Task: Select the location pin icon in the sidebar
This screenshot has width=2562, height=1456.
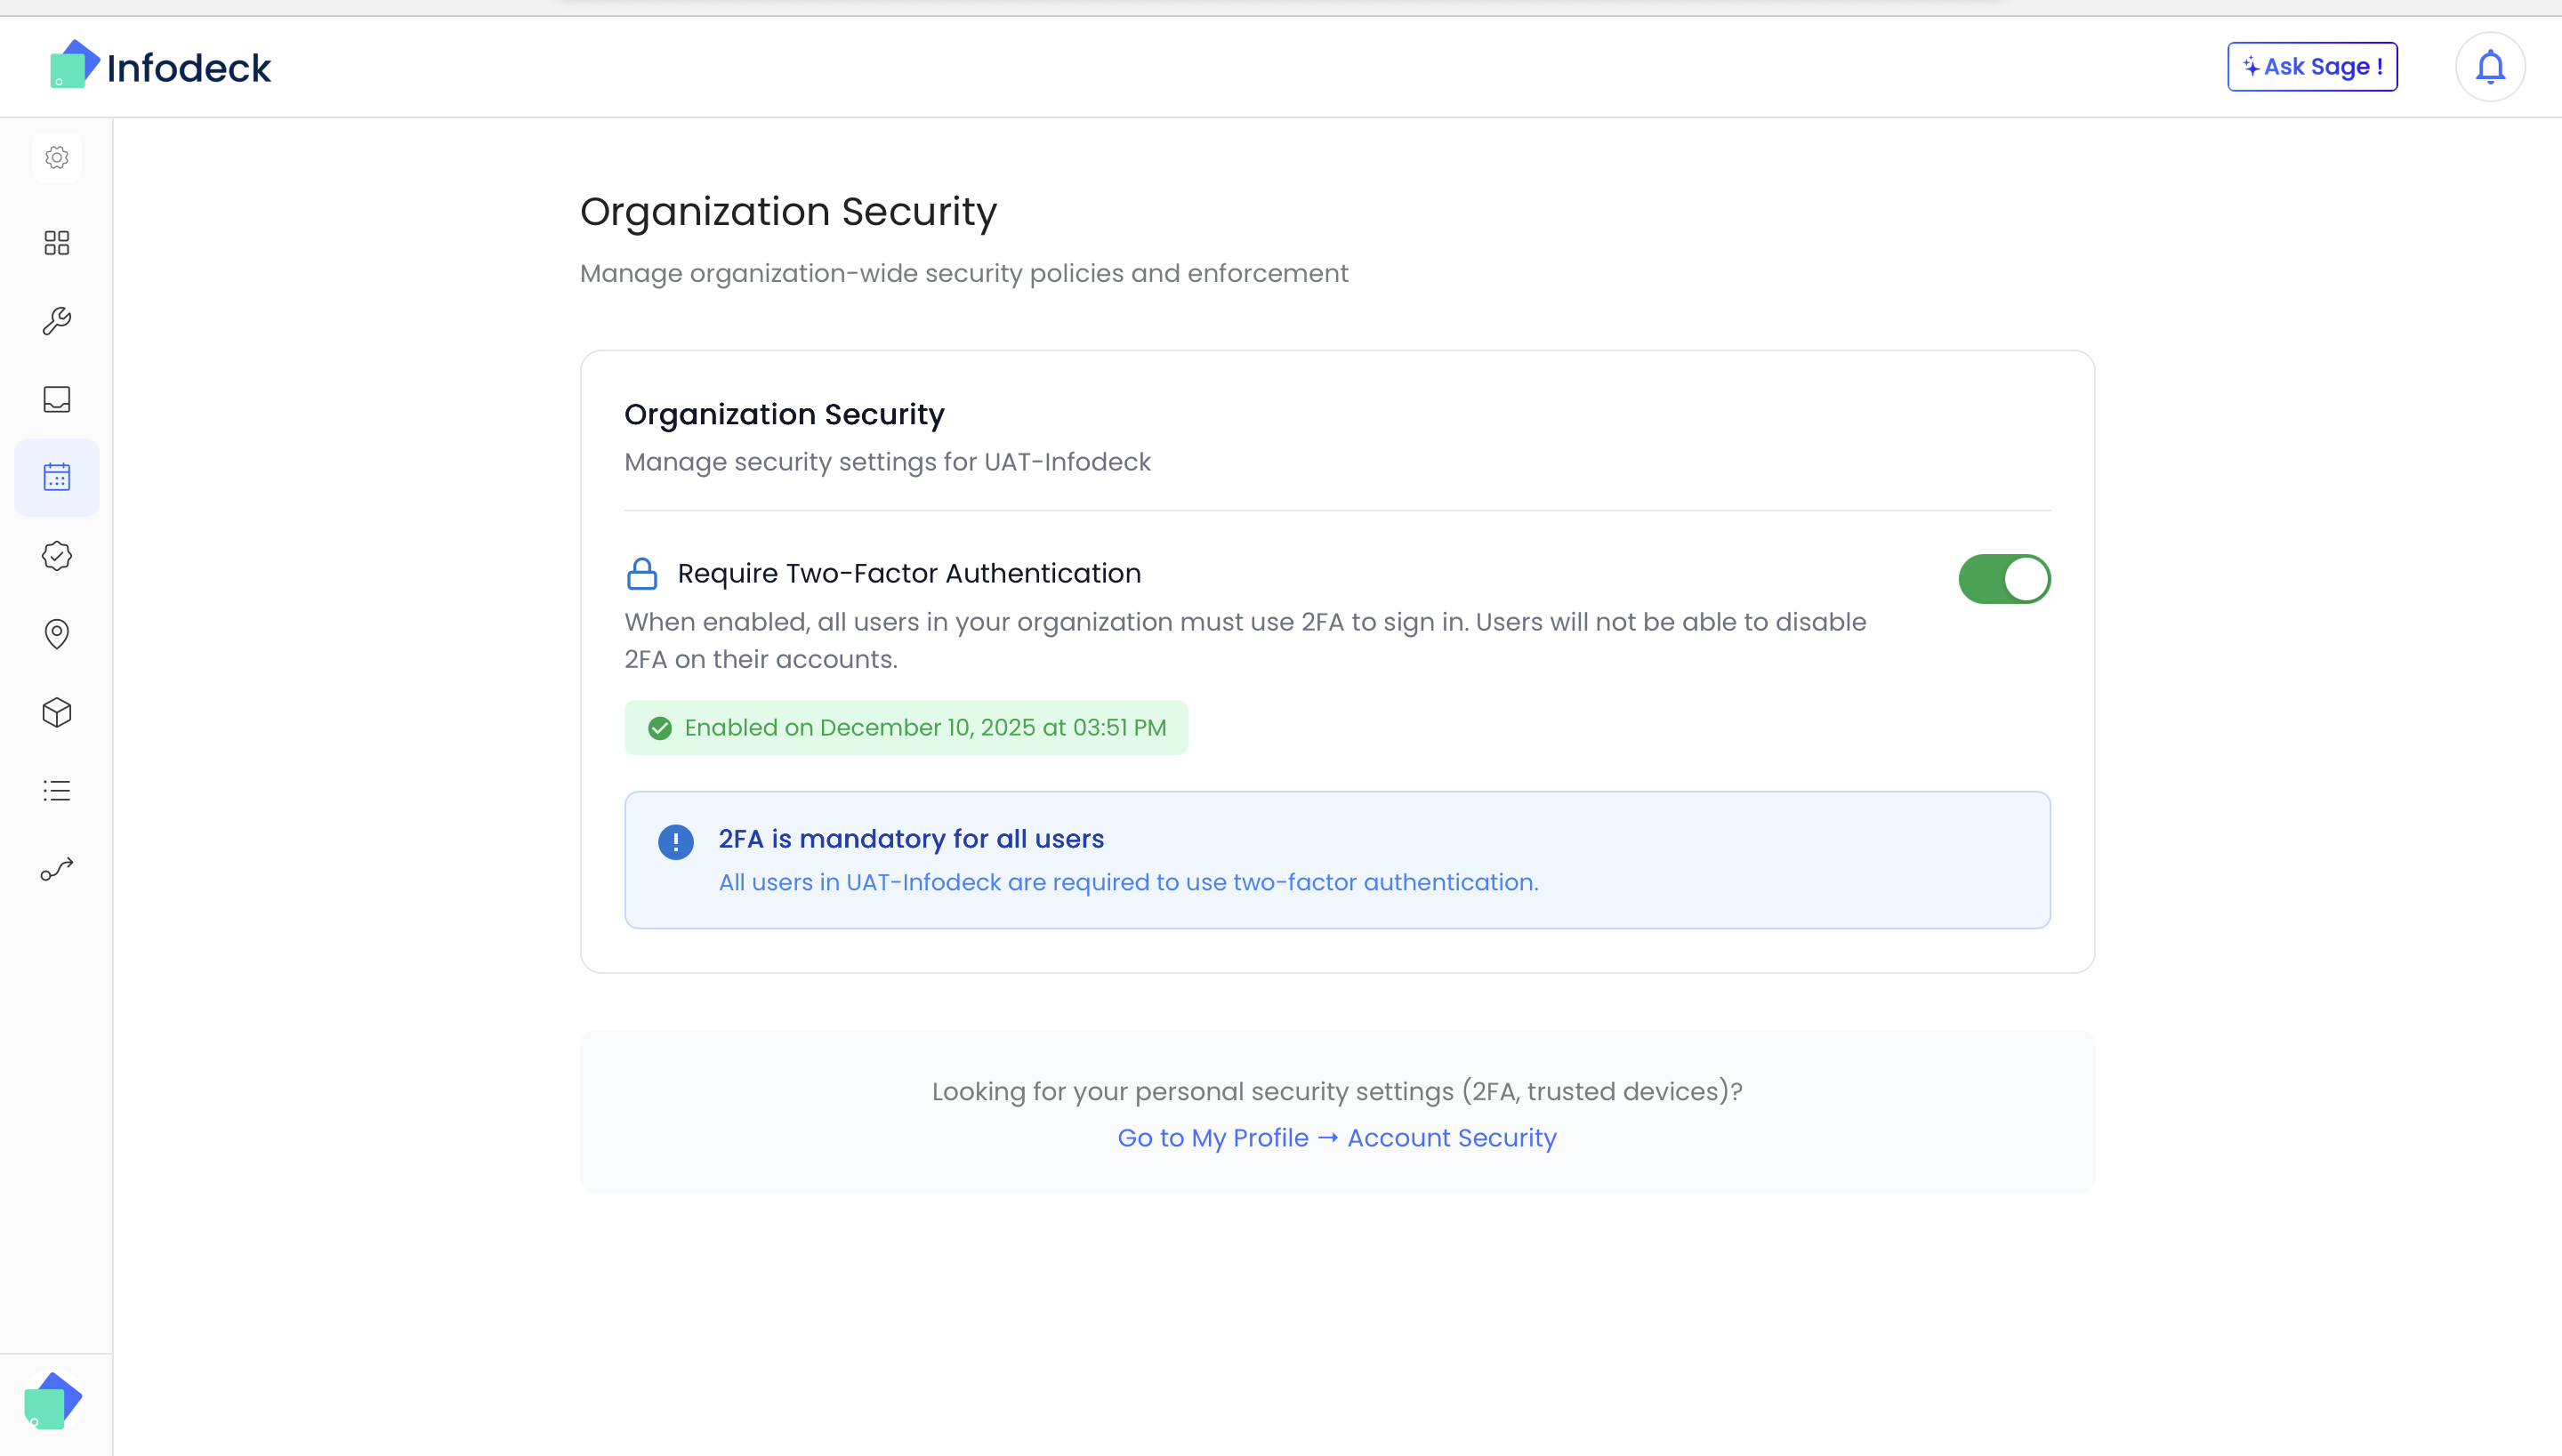Action: point(56,634)
